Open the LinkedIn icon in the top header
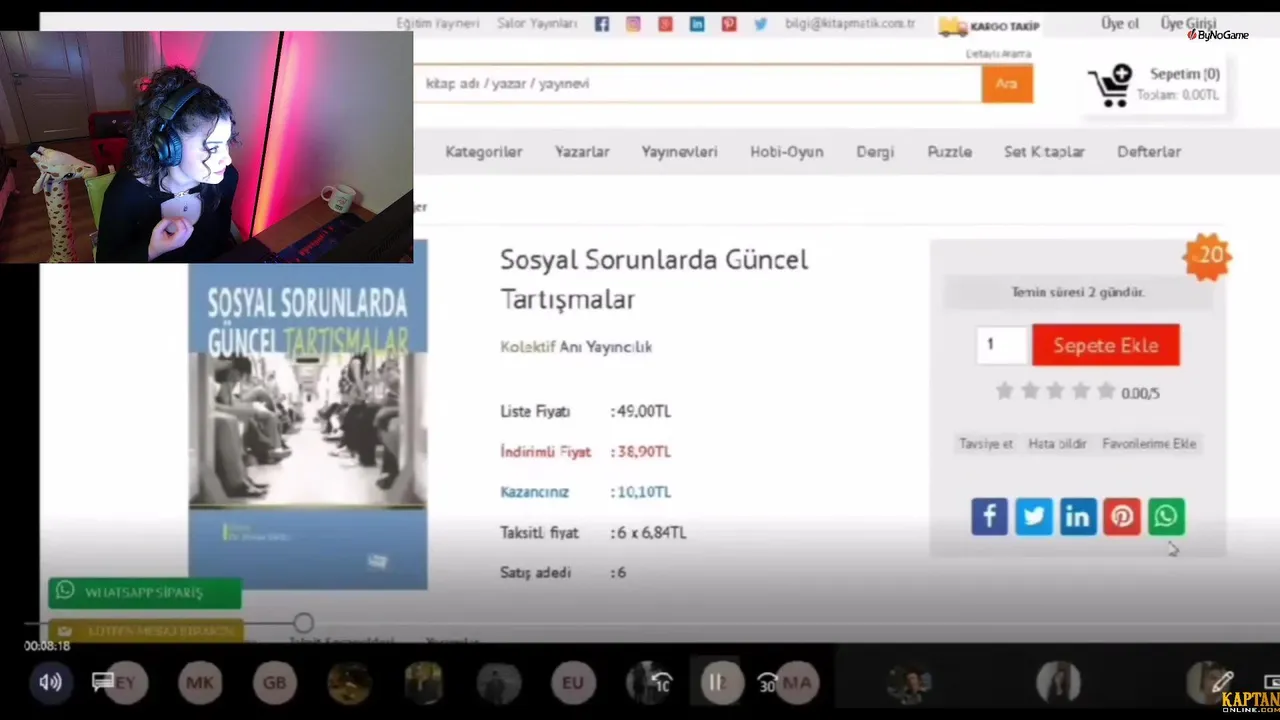1280x720 pixels. tap(697, 24)
